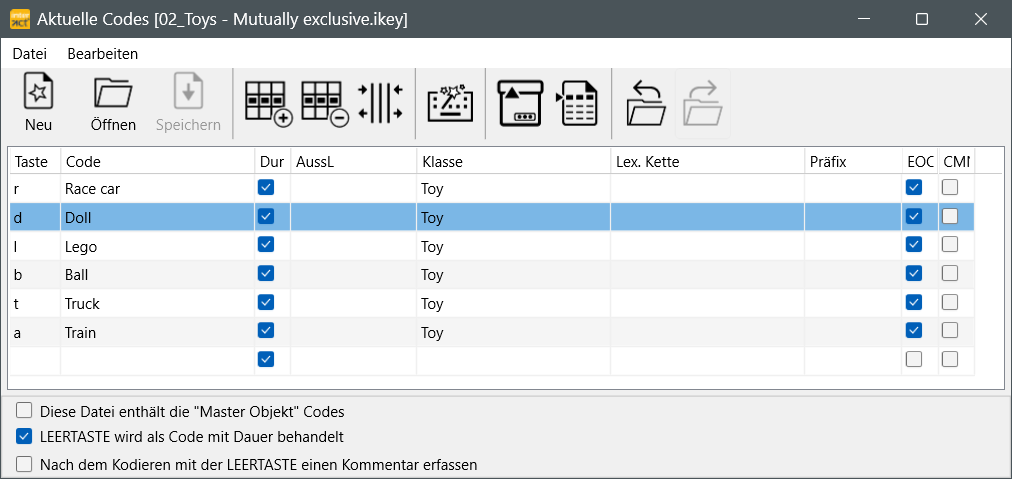This screenshot has height=479, width=1012.
Task: Click the AussL column header
Action: pos(354,162)
